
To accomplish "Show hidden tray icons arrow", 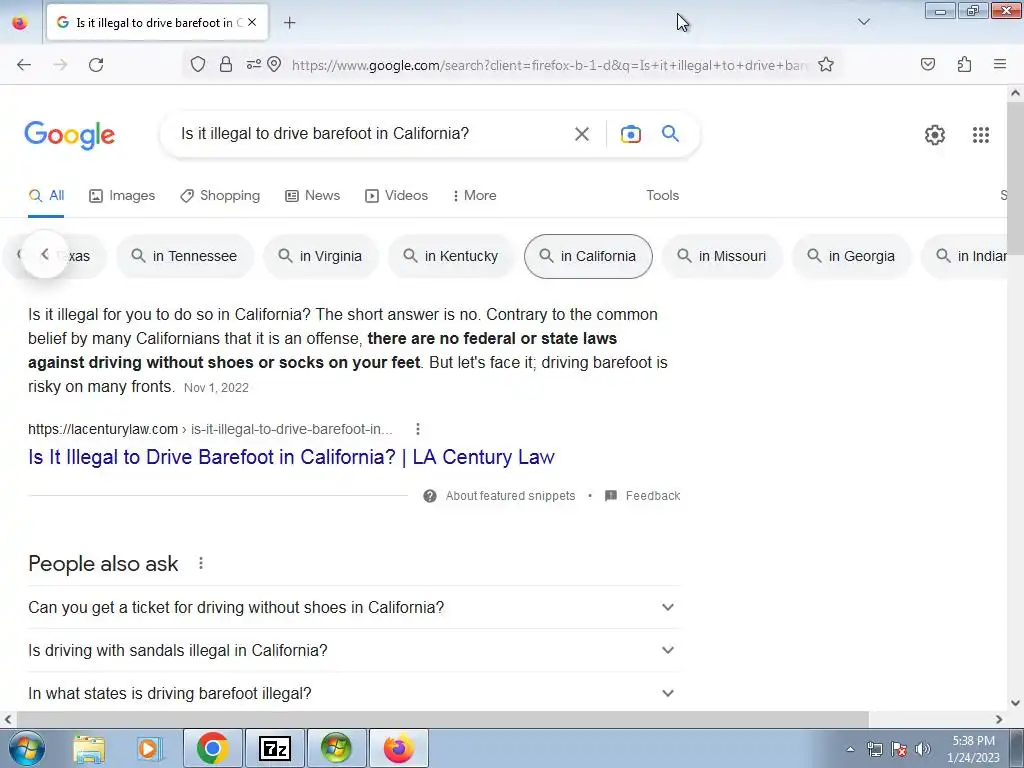I will [x=850, y=750].
